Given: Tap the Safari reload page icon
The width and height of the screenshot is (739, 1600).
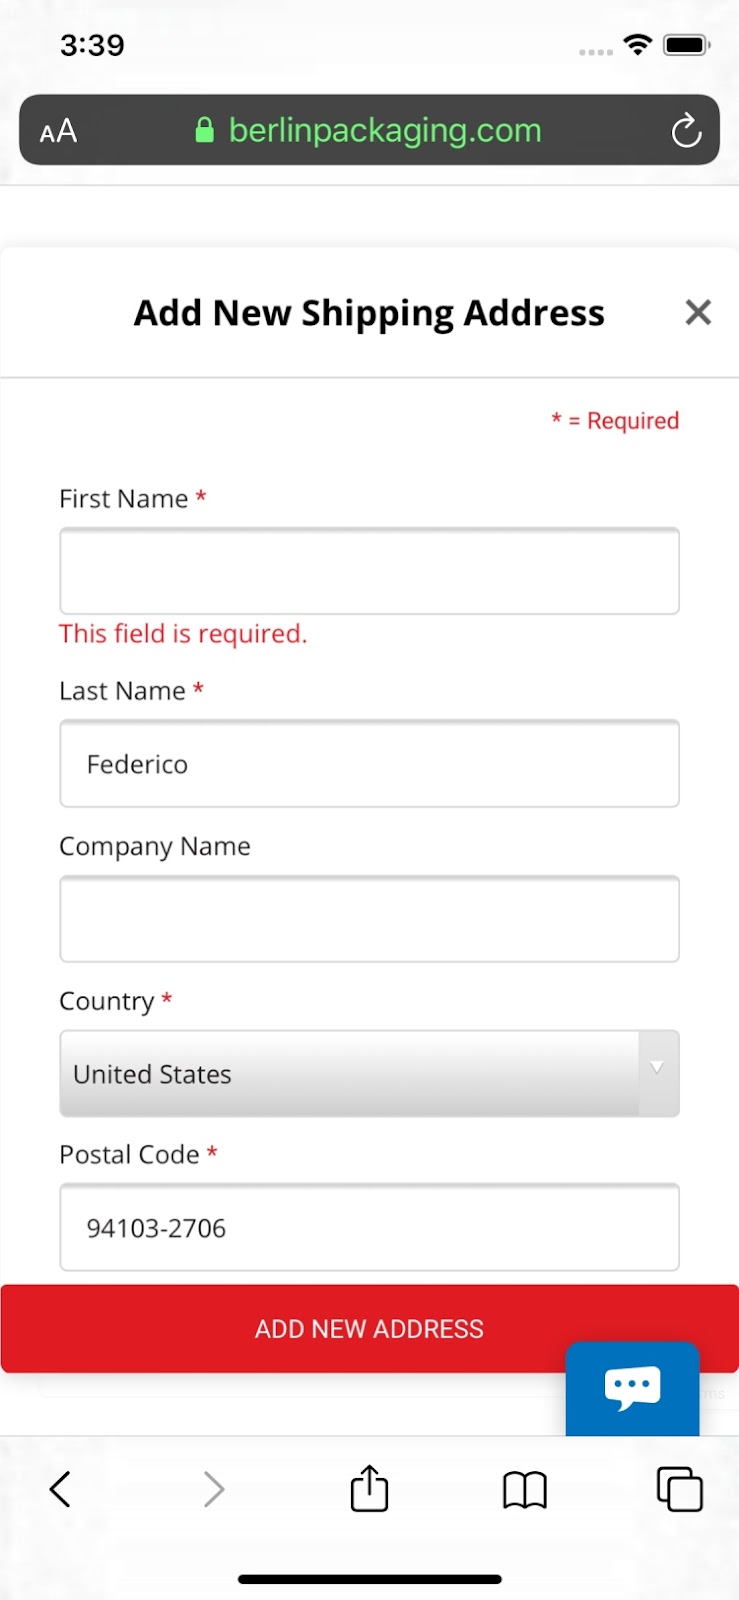Looking at the screenshot, I should click(686, 131).
